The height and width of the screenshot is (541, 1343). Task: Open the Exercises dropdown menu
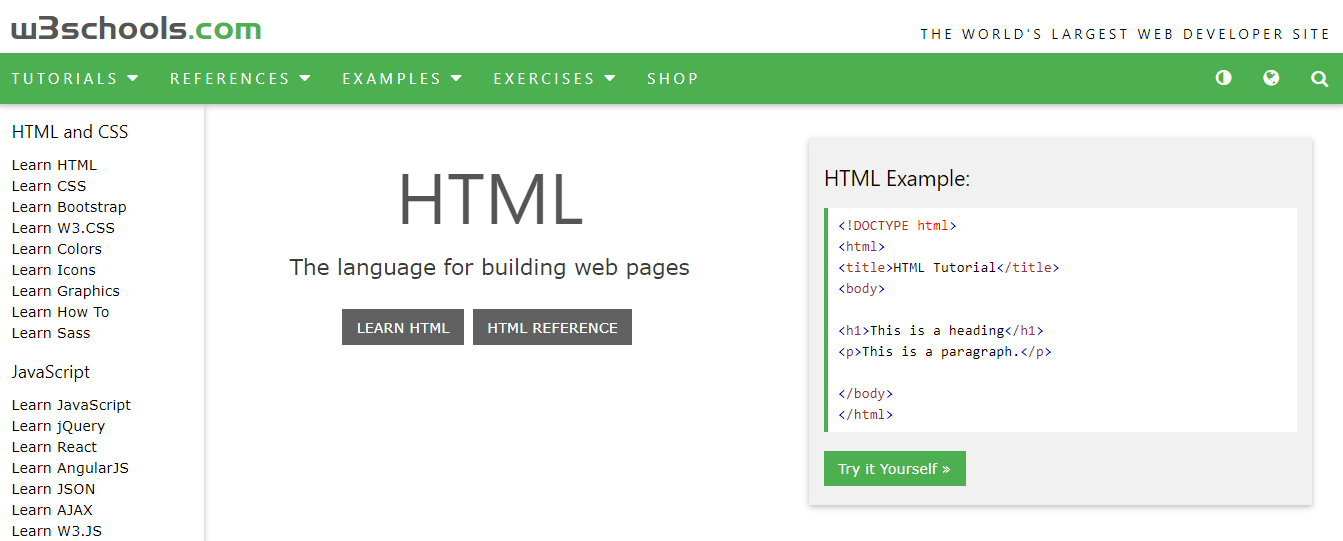(x=554, y=79)
